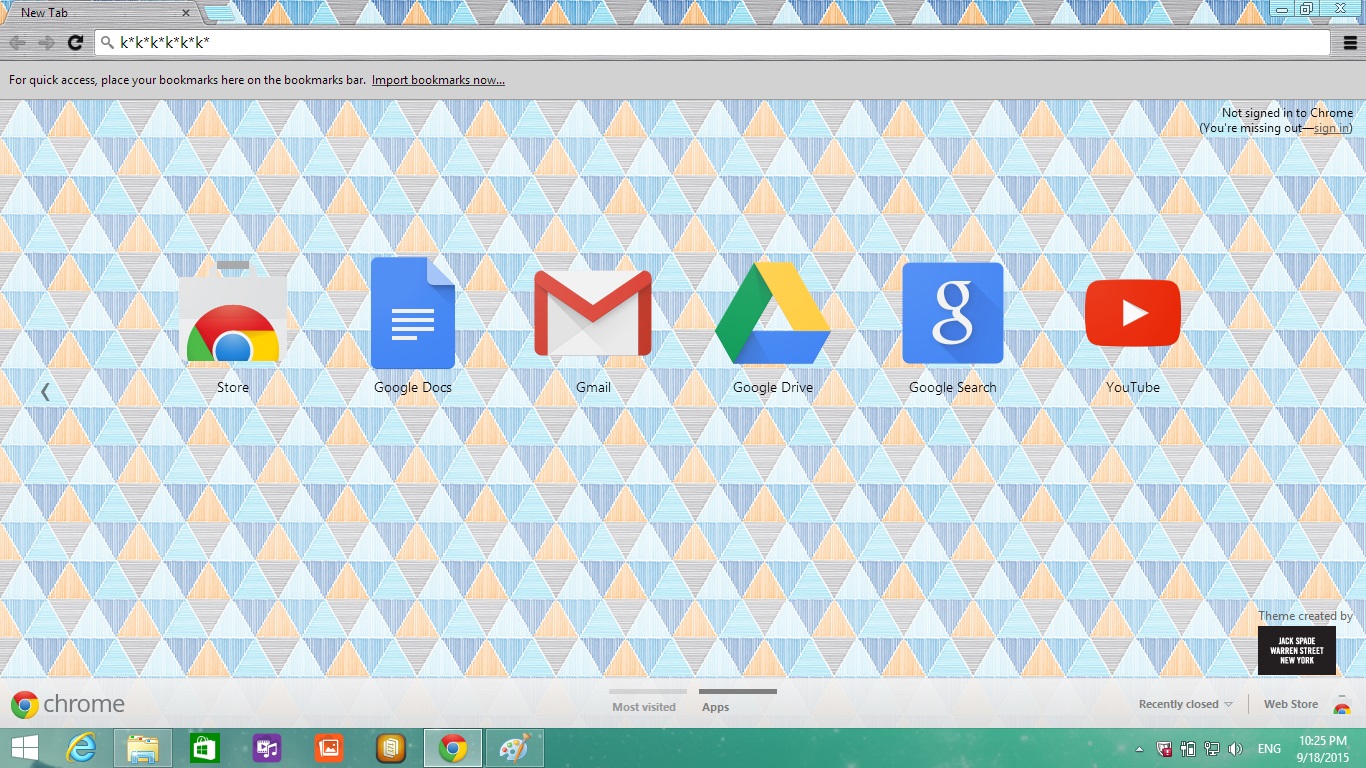Click the Not signed in to Chrome text

tap(1287, 113)
